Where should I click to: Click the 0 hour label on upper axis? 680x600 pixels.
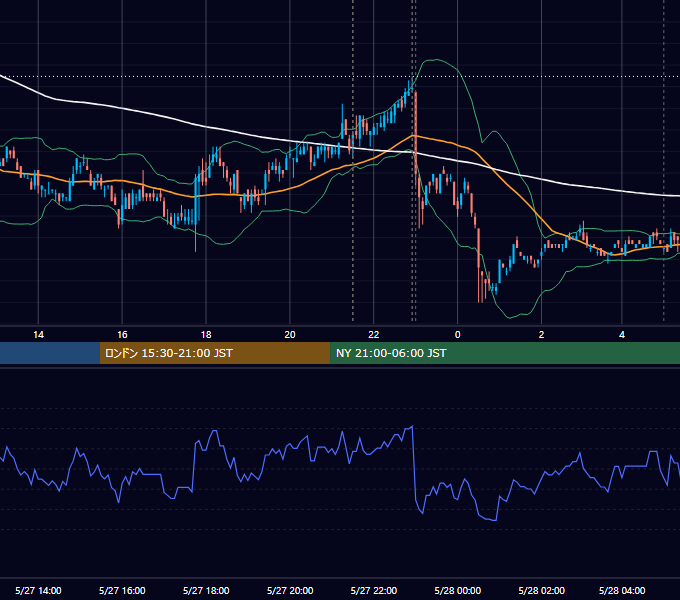click(457, 335)
